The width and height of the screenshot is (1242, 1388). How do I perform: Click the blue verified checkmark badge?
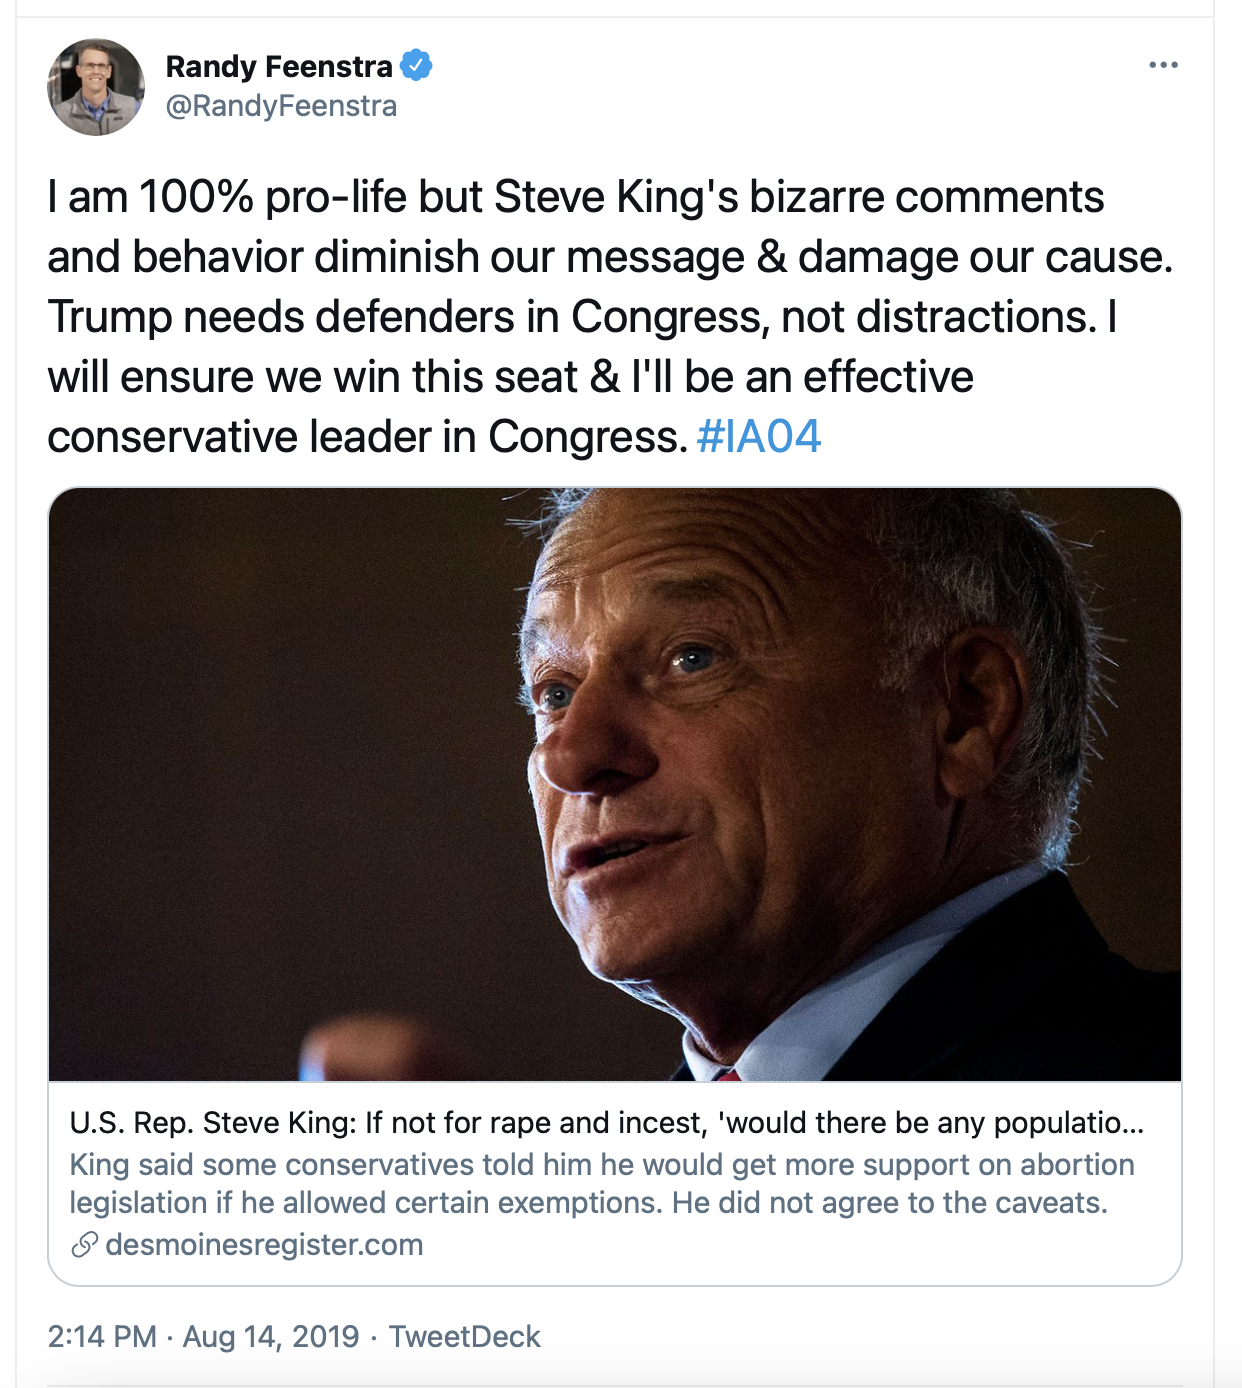pos(416,66)
